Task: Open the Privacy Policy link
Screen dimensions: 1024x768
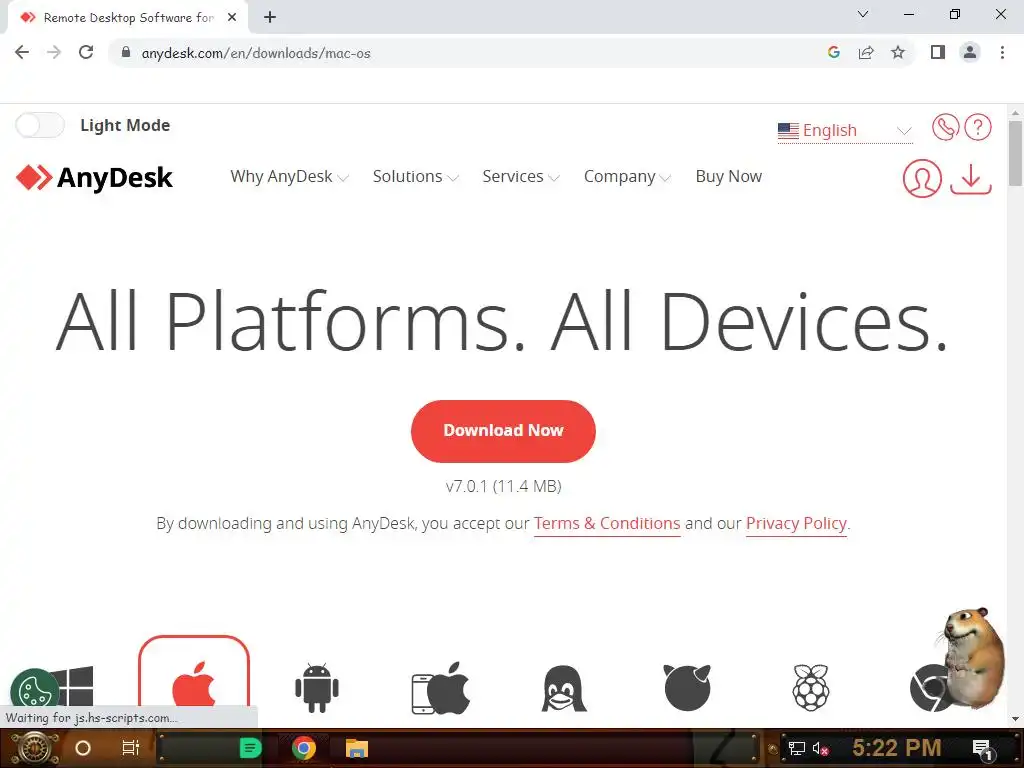Action: tap(796, 524)
